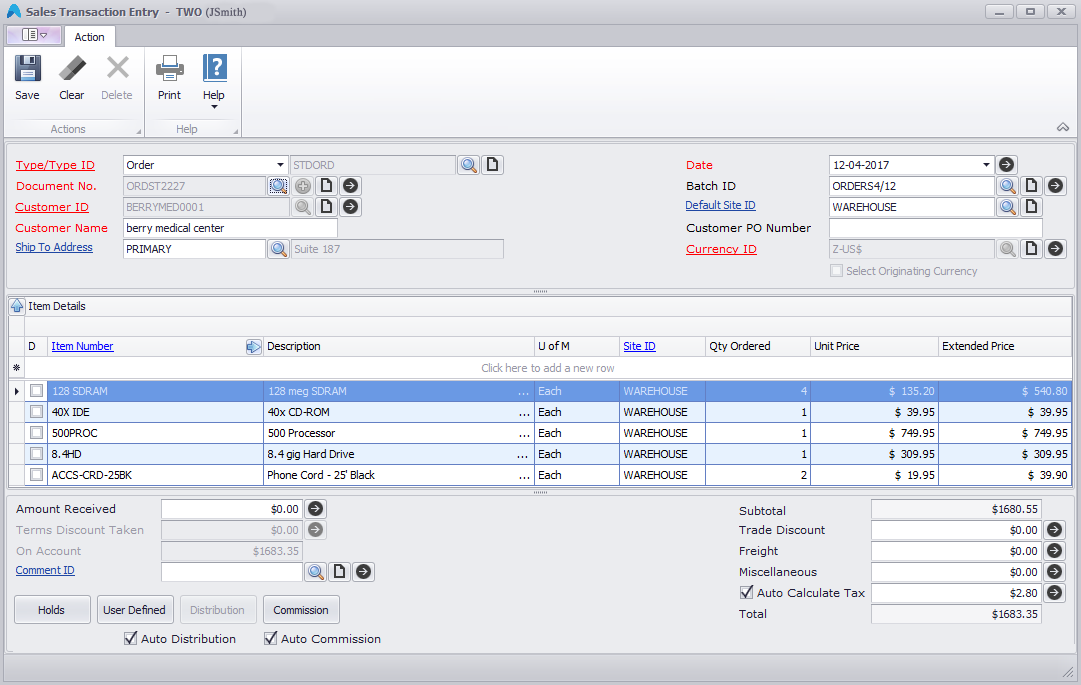Tick the D checkbox for 500PROC
Screen dimensions: 1081x685
[37, 433]
